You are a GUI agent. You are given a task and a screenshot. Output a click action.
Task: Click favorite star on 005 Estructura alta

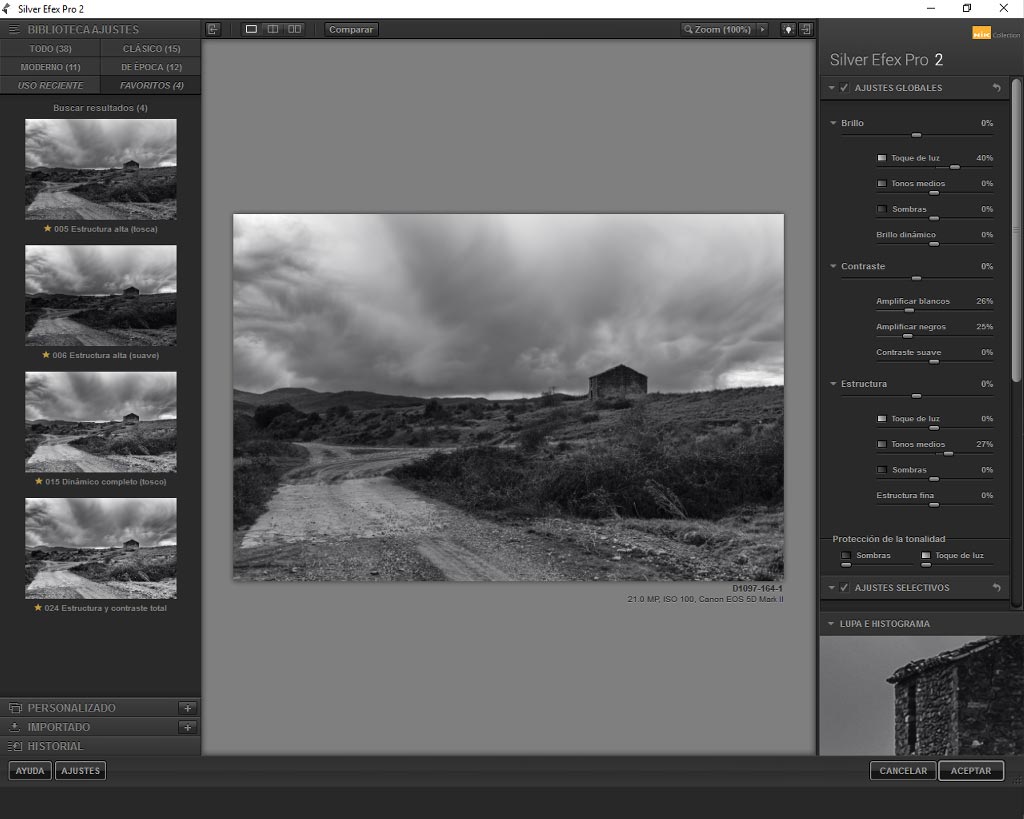pyautogui.click(x=48, y=229)
